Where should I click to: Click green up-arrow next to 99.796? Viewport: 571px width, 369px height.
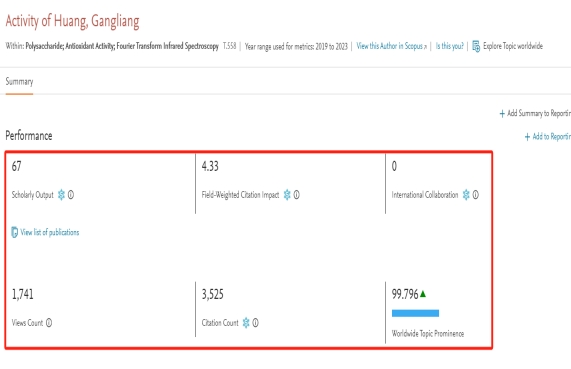coord(423,294)
